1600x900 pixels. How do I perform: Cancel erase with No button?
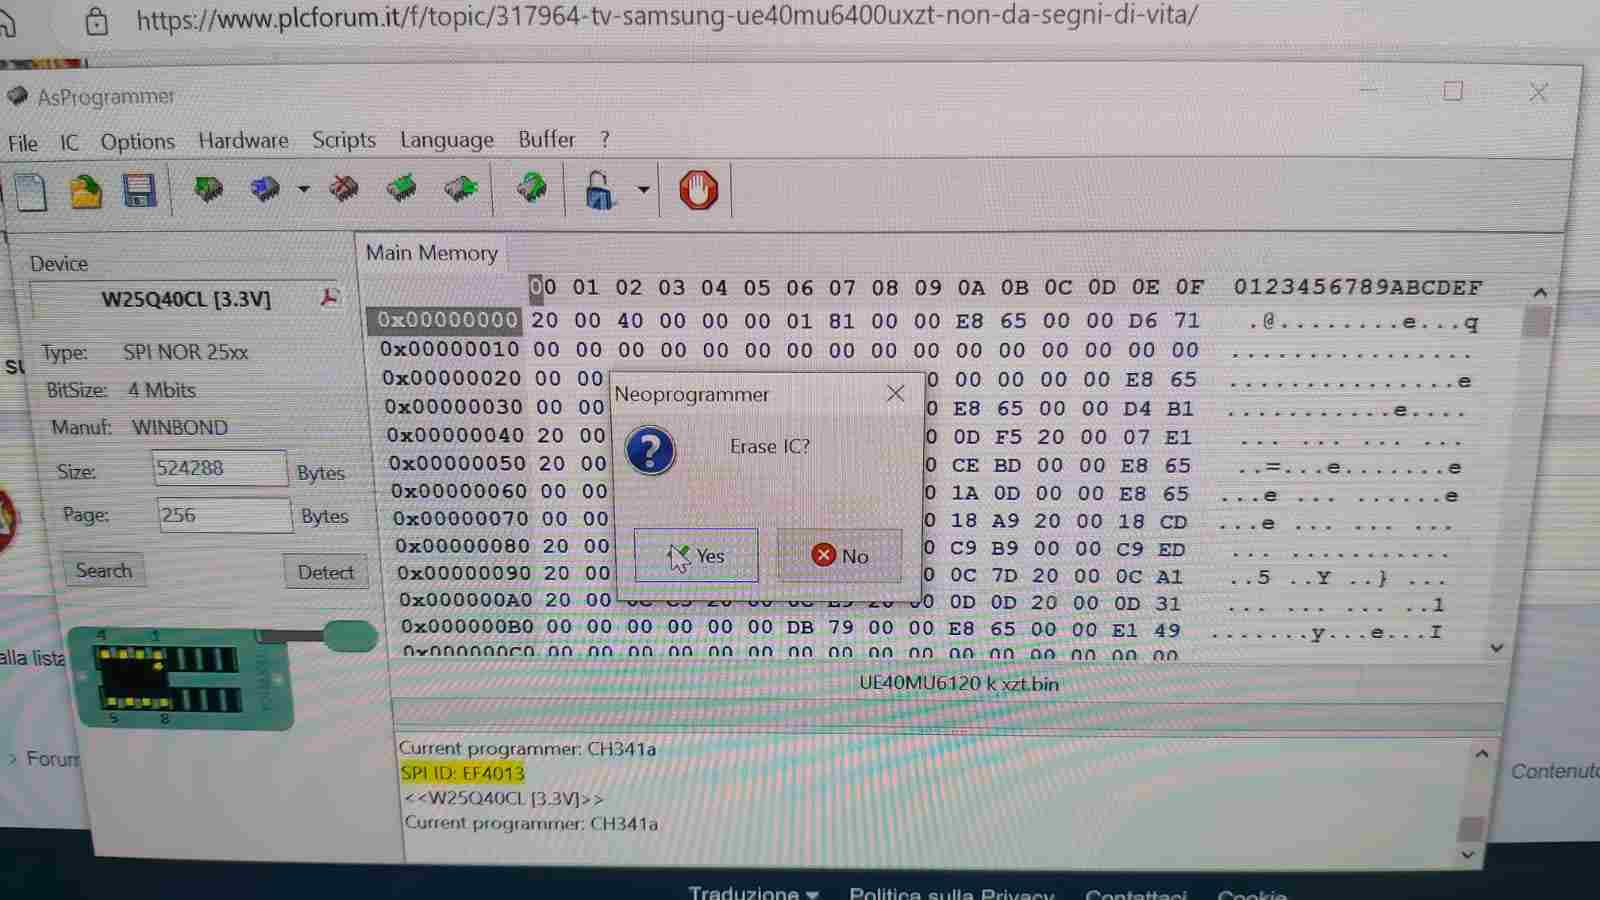pyautogui.click(x=839, y=555)
